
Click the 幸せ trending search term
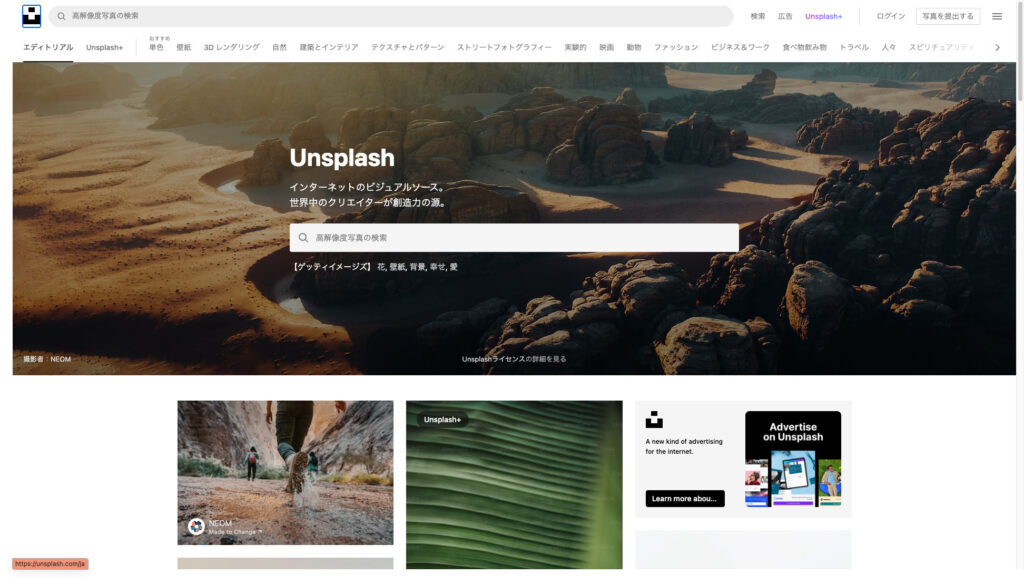pos(438,267)
